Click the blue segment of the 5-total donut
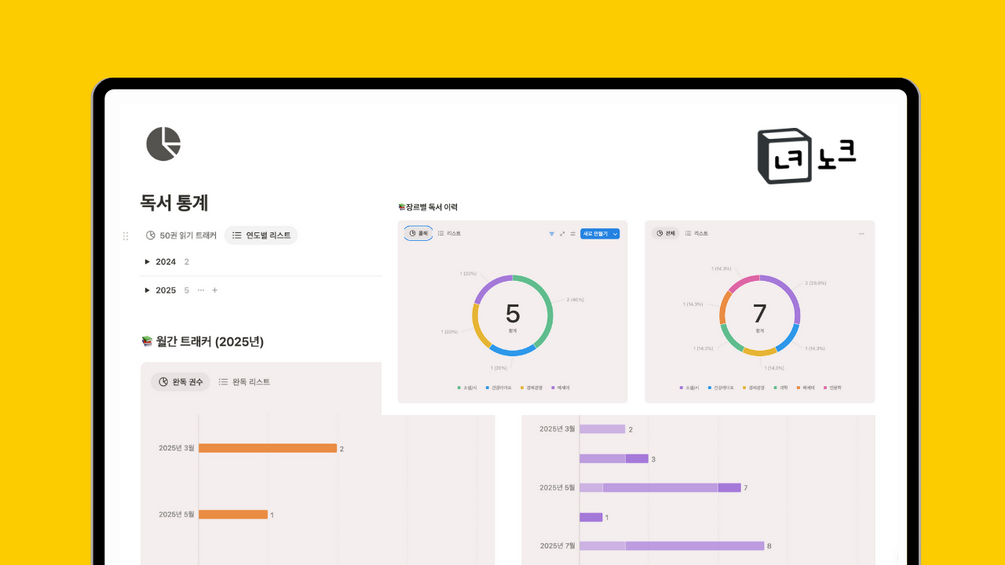This screenshot has height=565, width=1005. point(513,352)
